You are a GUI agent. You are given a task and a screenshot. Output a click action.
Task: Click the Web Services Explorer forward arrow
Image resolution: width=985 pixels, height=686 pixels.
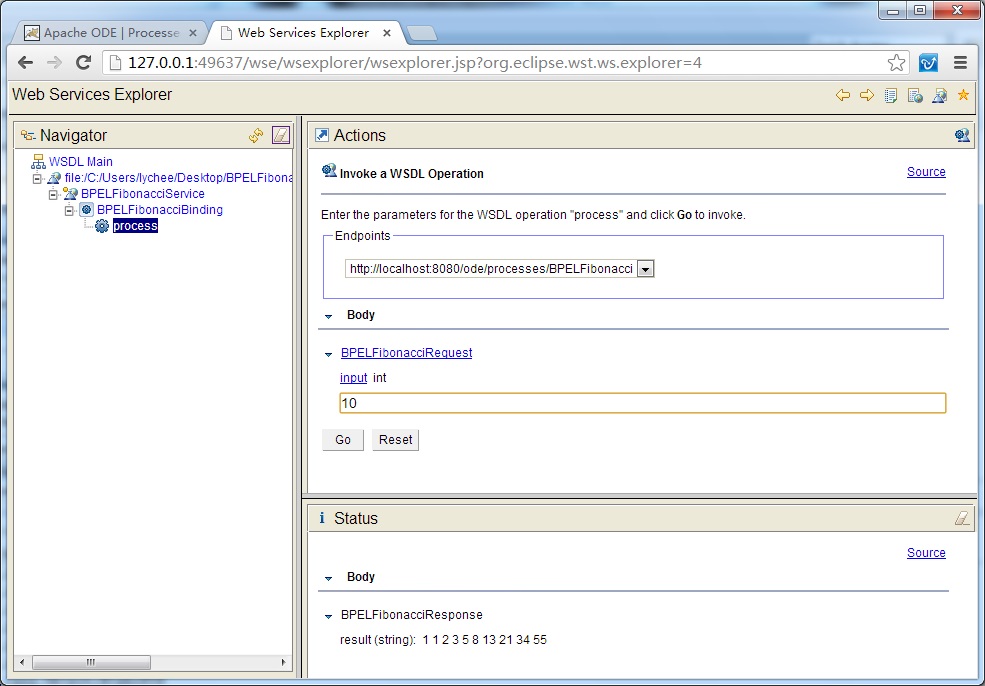[x=867, y=95]
